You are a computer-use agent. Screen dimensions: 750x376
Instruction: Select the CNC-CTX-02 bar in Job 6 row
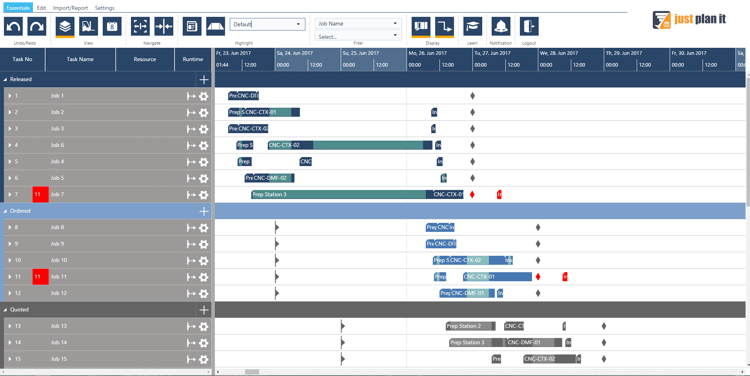pyautogui.click(x=350, y=145)
